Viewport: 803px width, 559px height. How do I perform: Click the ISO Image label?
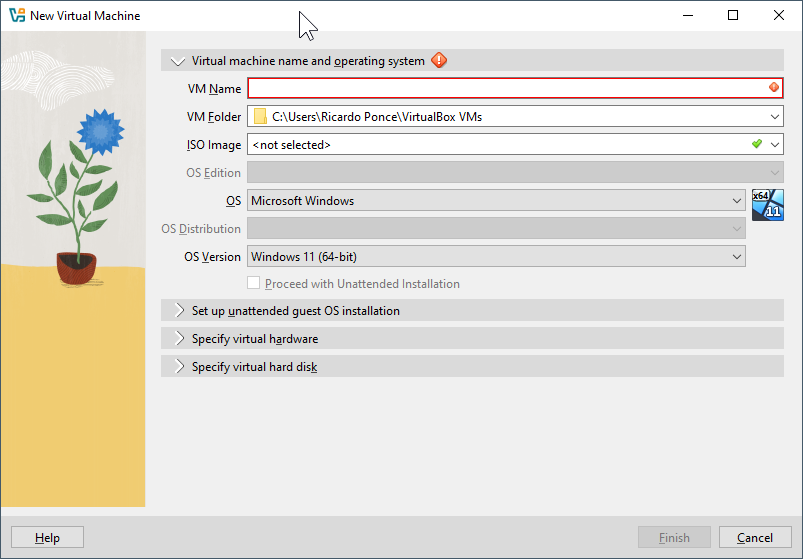tap(214, 145)
